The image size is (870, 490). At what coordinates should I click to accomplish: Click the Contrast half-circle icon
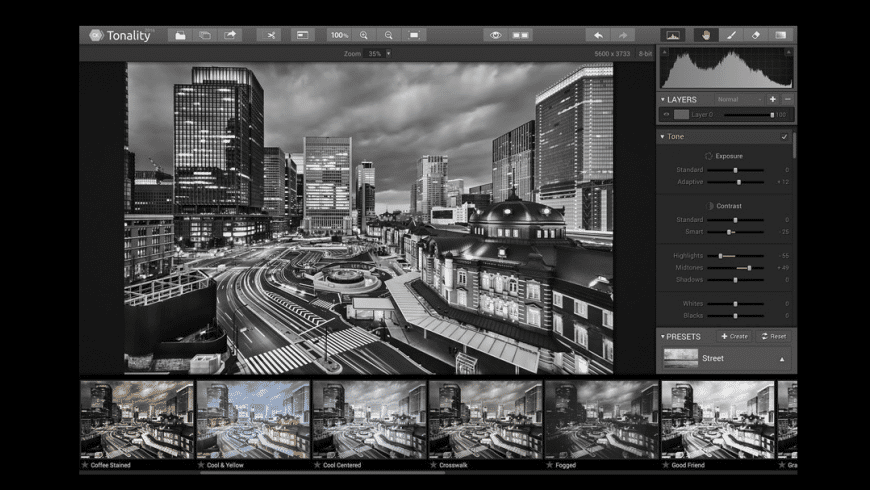(x=709, y=206)
